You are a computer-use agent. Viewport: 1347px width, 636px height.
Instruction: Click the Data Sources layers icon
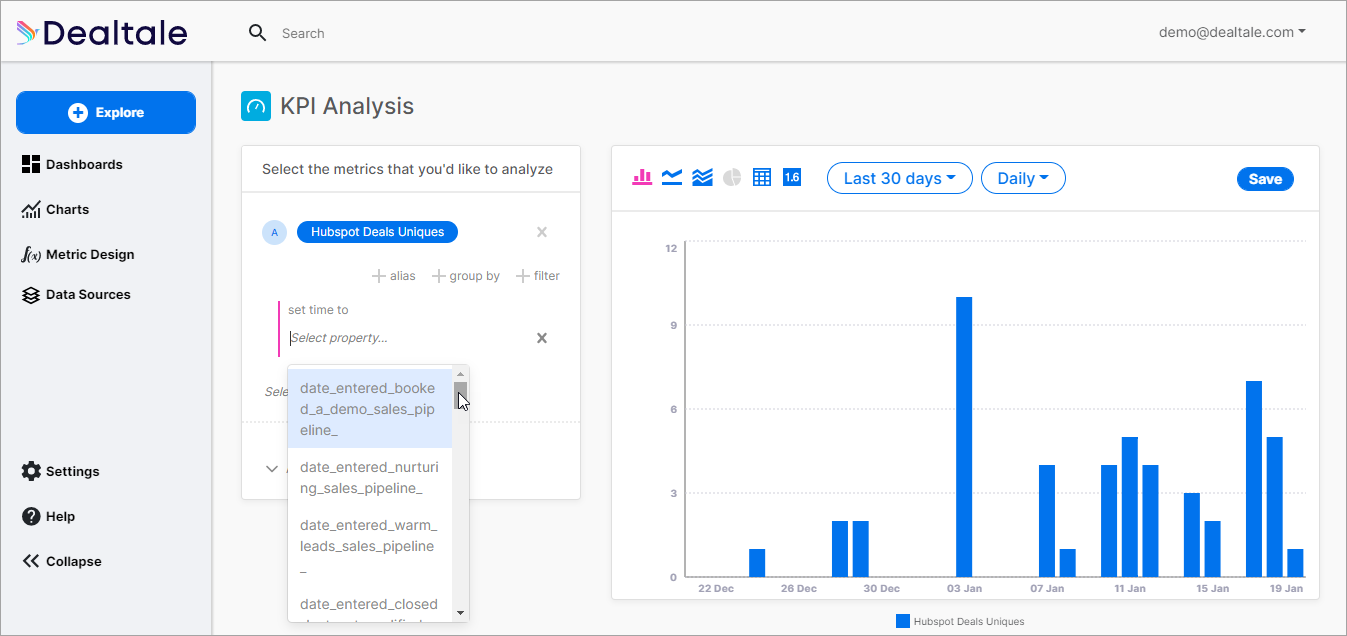(x=31, y=295)
